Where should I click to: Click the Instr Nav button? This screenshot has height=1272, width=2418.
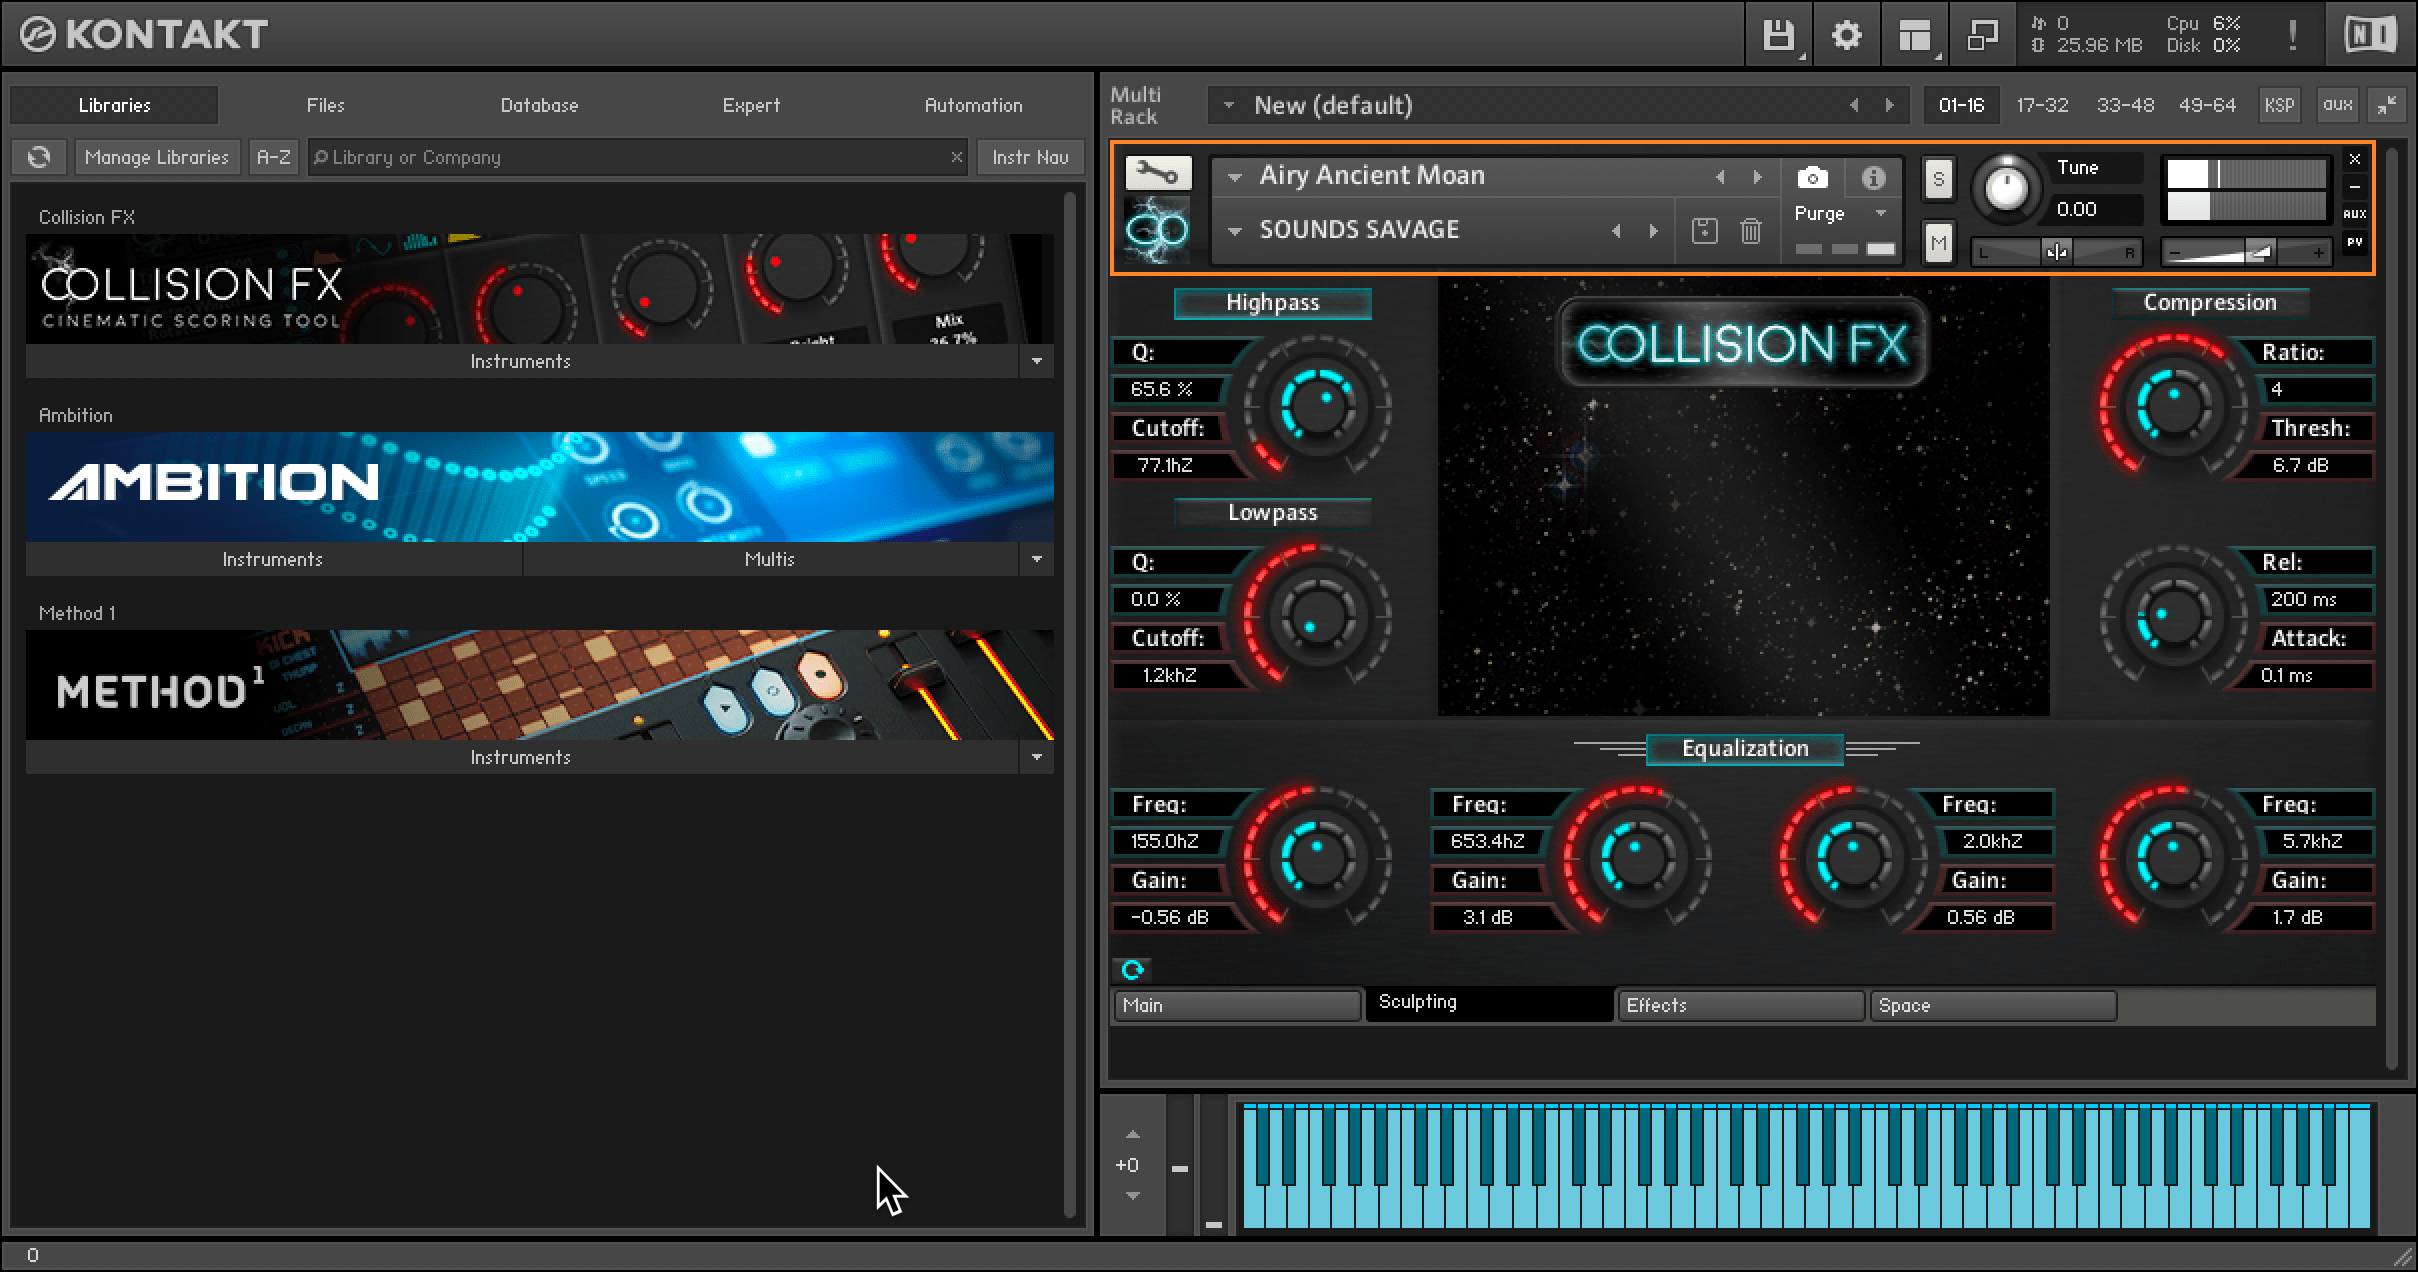1030,157
